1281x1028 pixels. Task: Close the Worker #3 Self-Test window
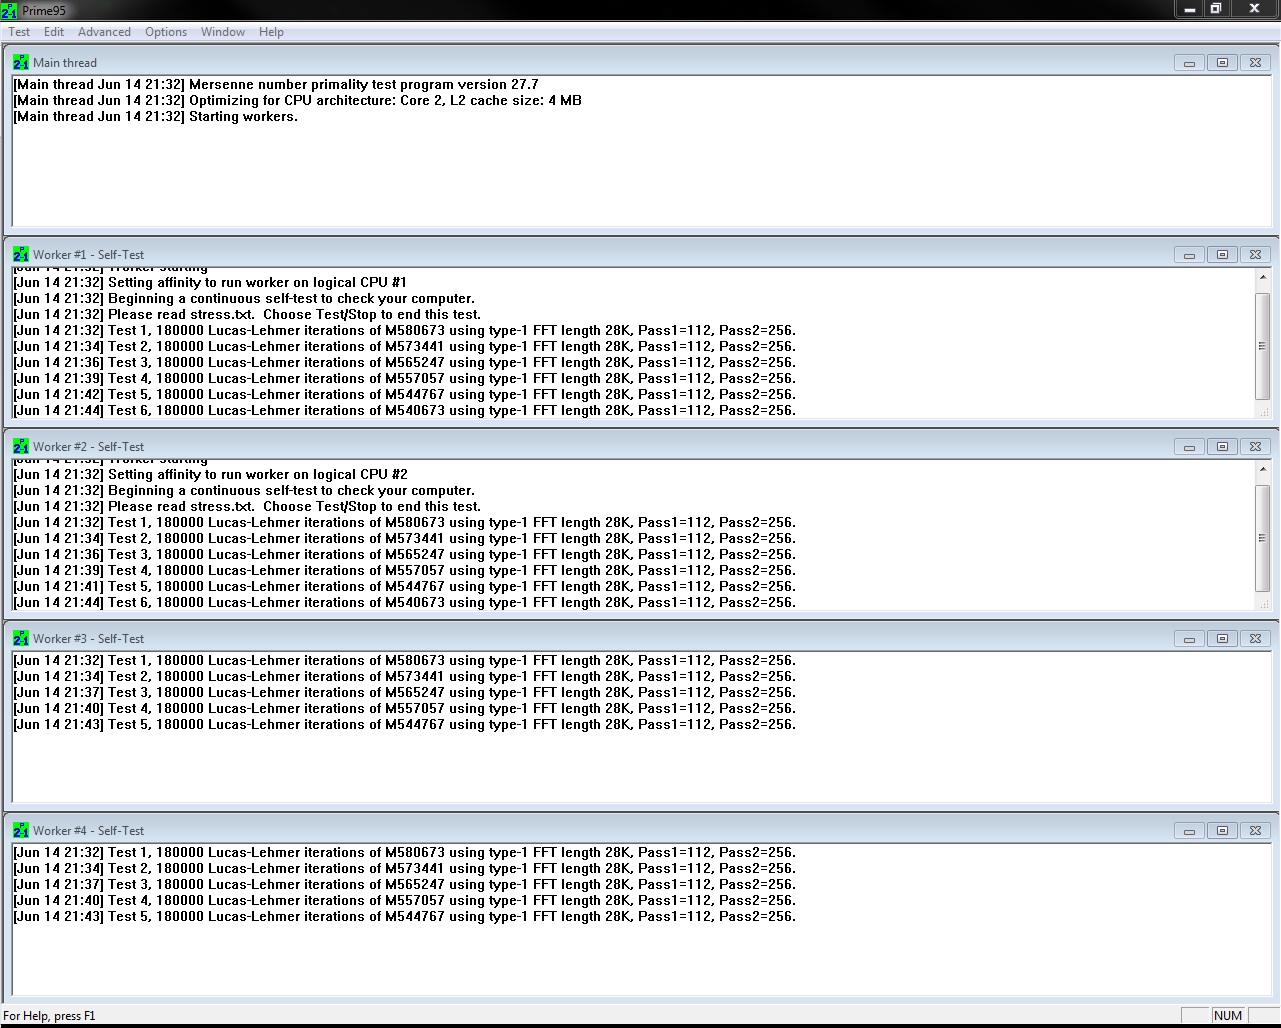[1255, 638]
